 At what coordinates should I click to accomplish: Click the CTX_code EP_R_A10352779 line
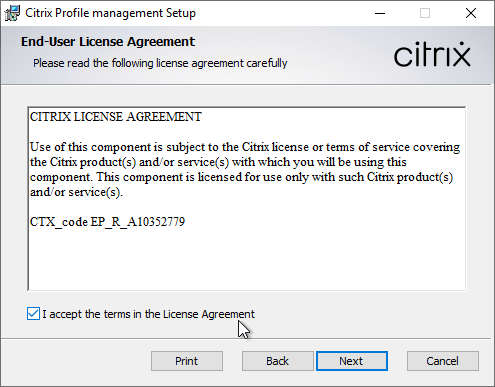coord(107,222)
